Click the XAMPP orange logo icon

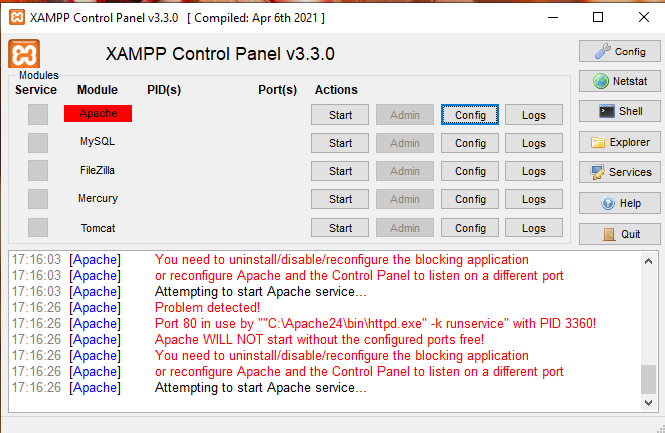[x=24, y=54]
